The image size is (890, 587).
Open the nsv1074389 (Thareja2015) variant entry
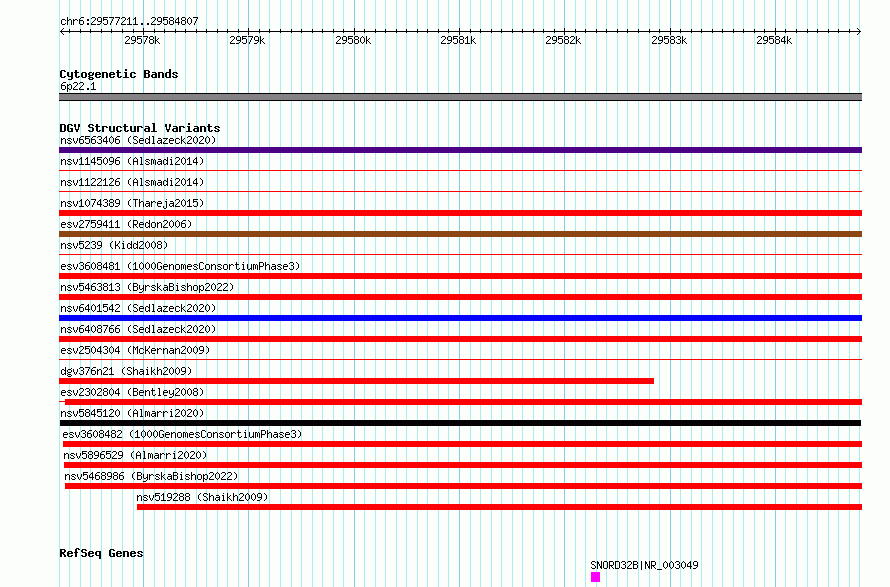point(132,203)
